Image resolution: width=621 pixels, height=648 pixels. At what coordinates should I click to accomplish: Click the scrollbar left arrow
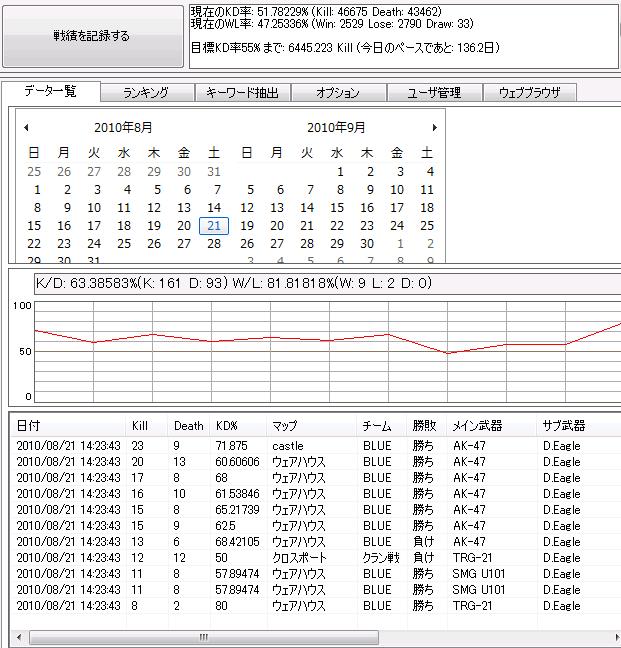[19, 637]
